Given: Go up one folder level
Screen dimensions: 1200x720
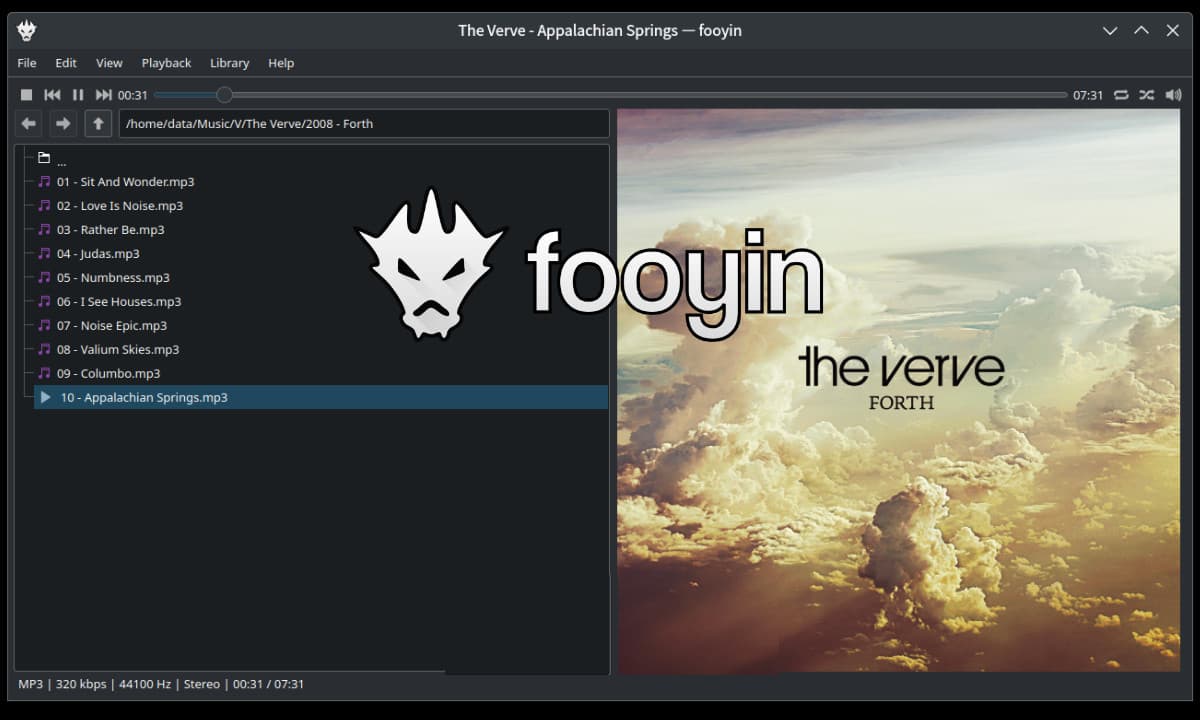Looking at the screenshot, I should pos(97,124).
